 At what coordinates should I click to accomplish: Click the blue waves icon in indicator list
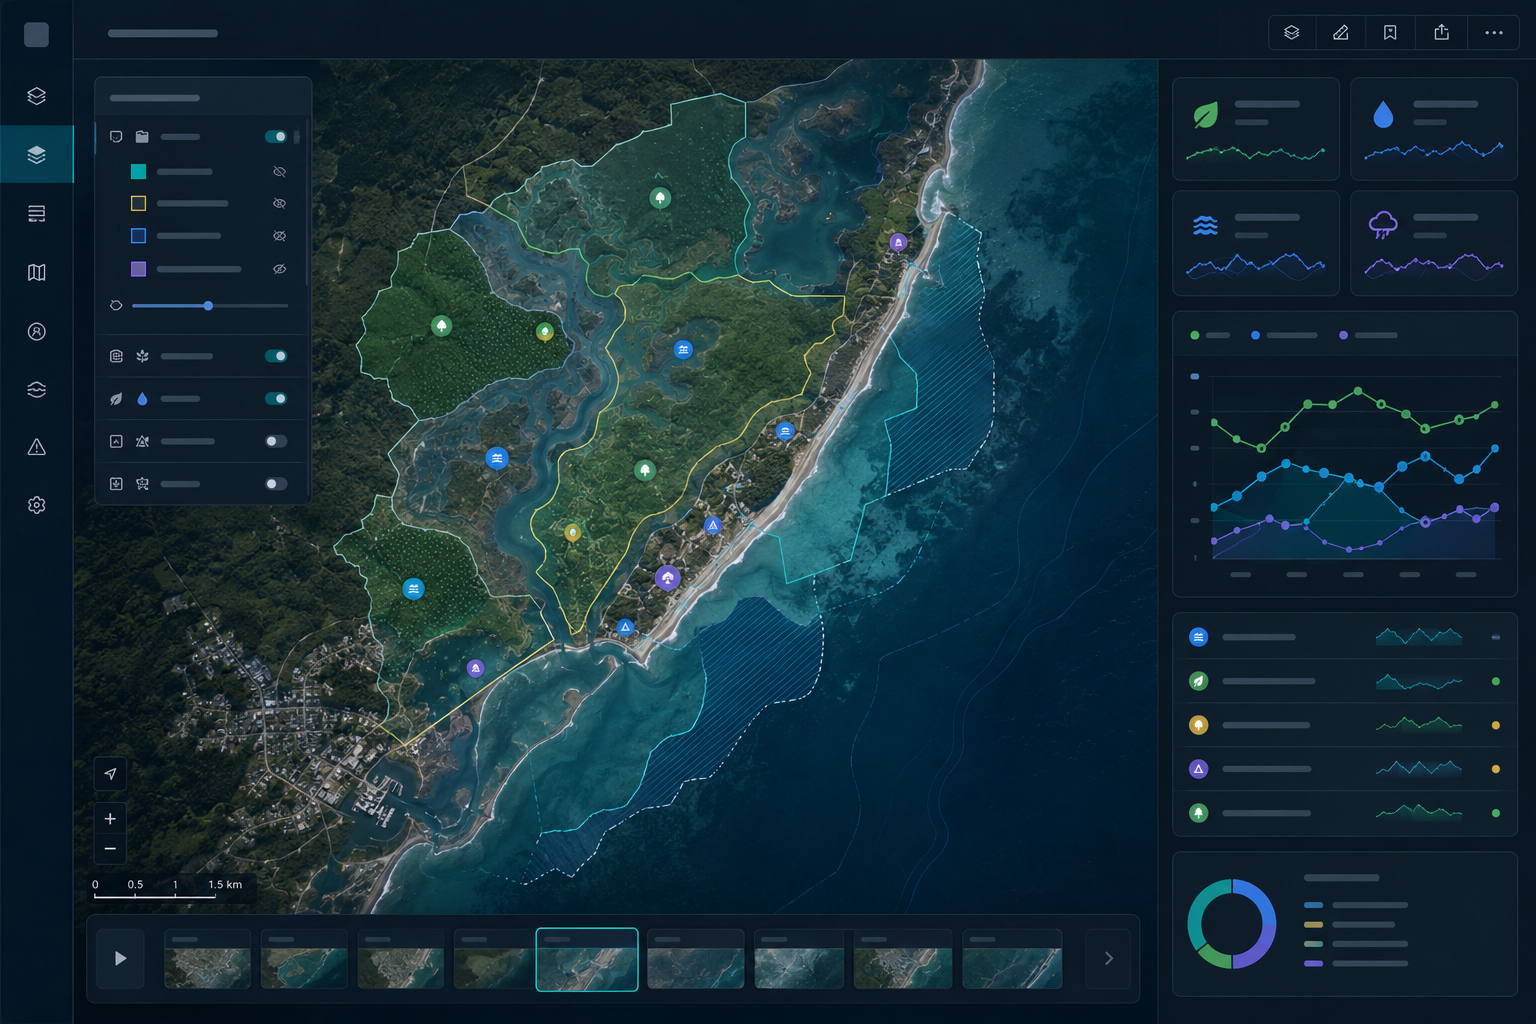pyautogui.click(x=1198, y=637)
